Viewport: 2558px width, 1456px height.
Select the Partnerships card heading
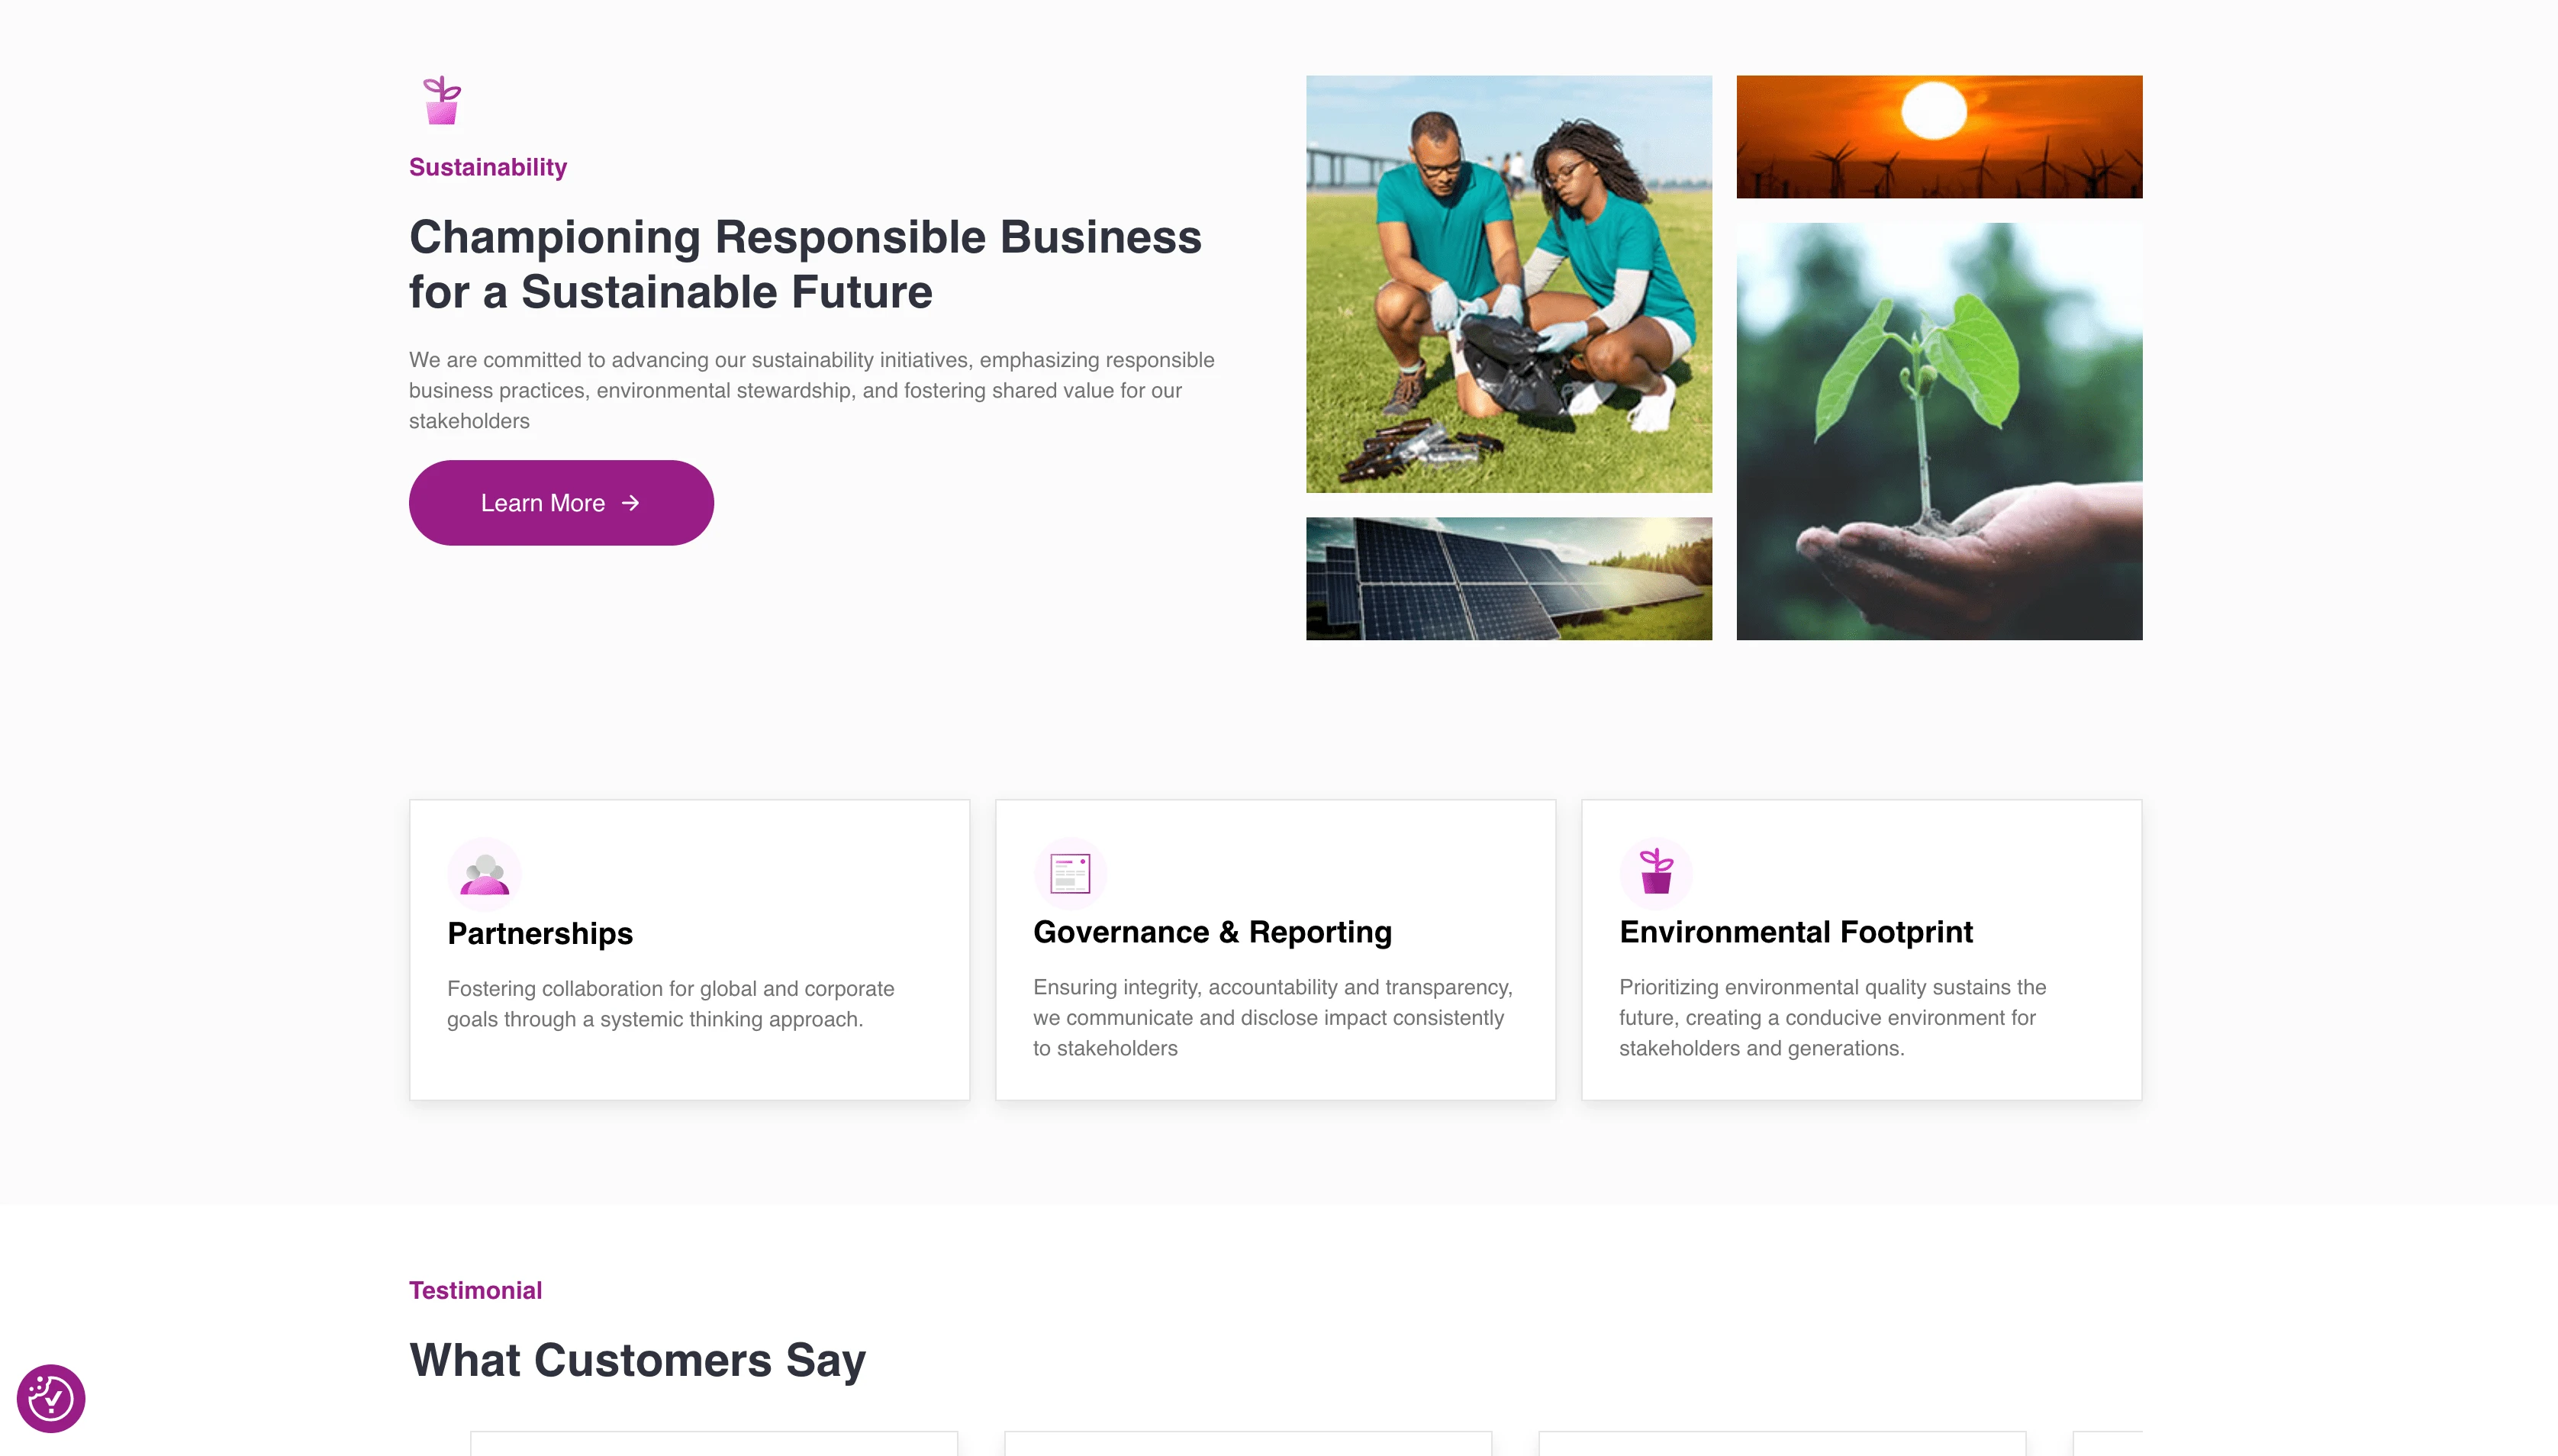[540, 933]
